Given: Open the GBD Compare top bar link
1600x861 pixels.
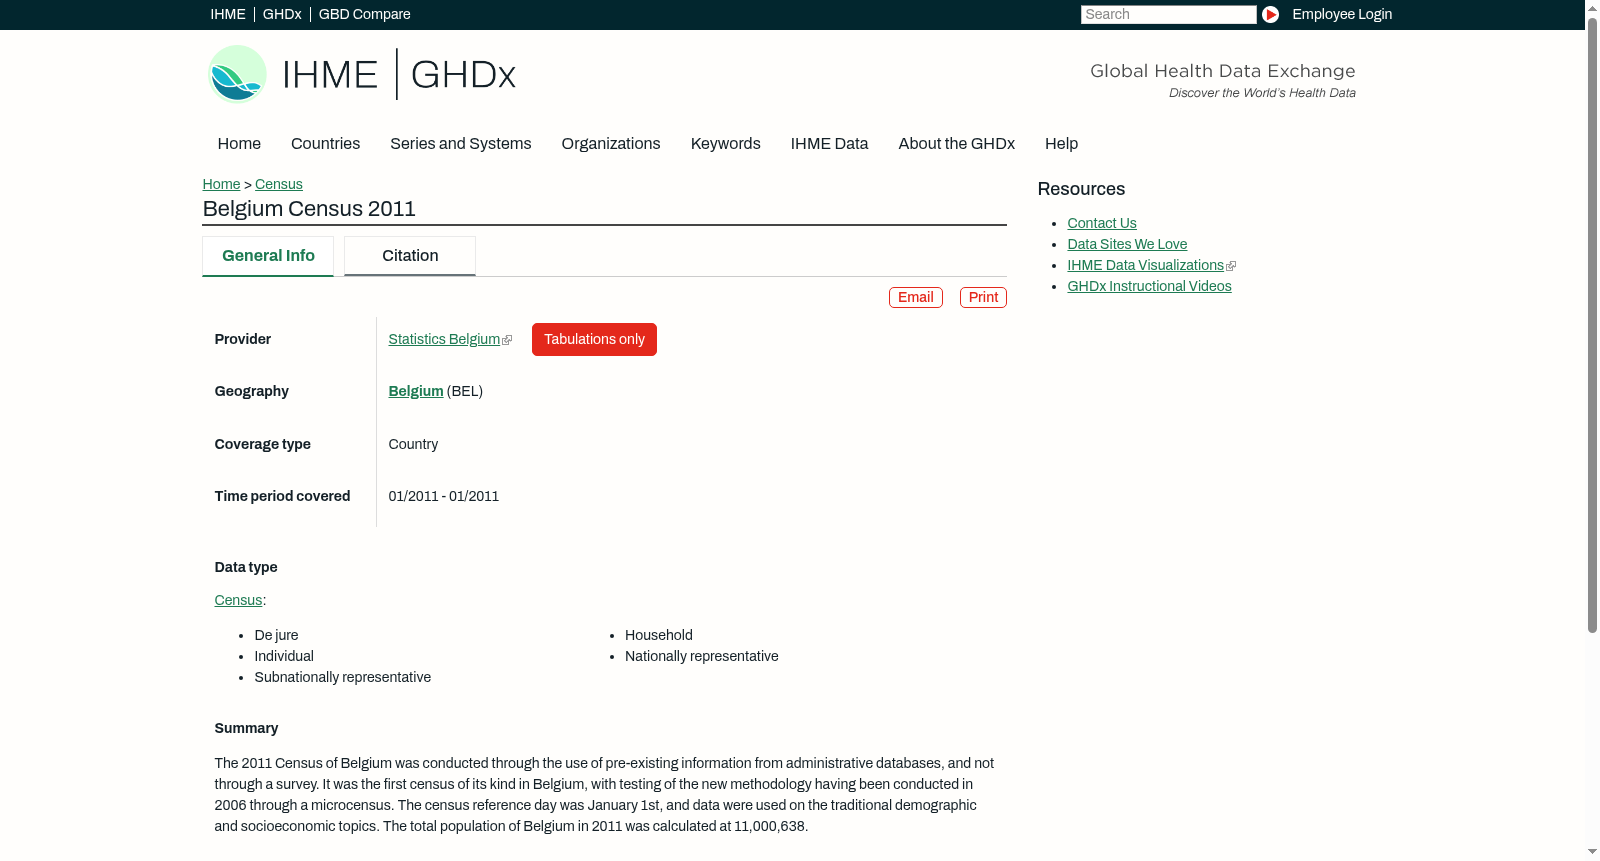Looking at the screenshot, I should (x=365, y=14).
